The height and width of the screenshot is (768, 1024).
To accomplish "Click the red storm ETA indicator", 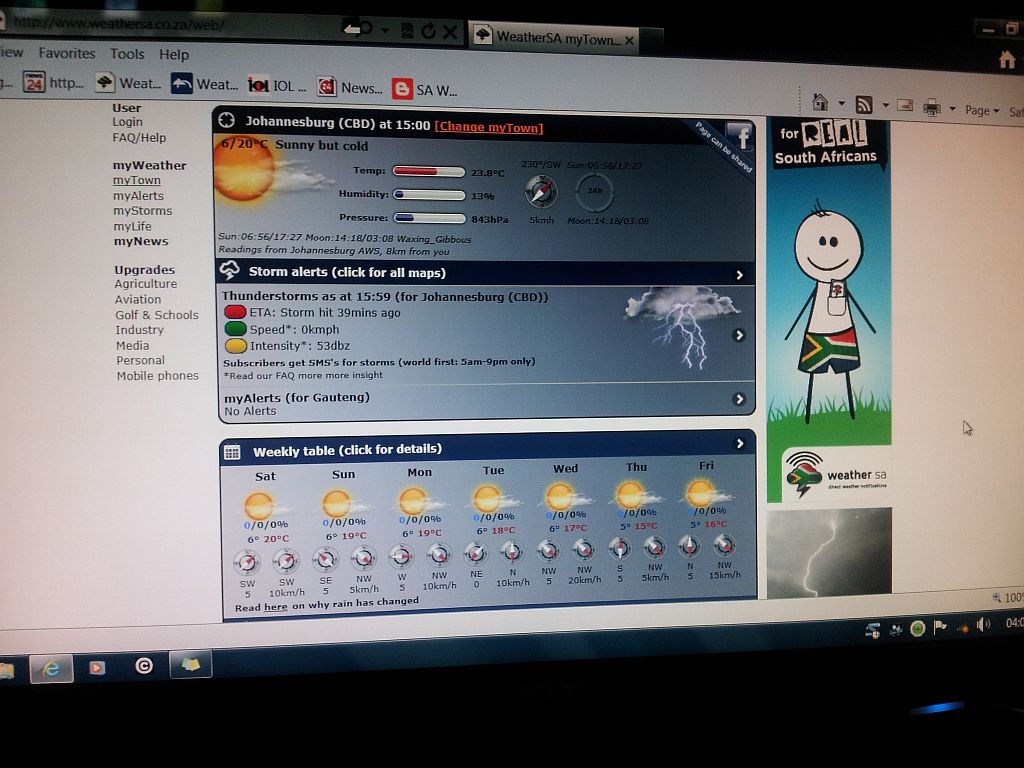I will pyautogui.click(x=235, y=312).
